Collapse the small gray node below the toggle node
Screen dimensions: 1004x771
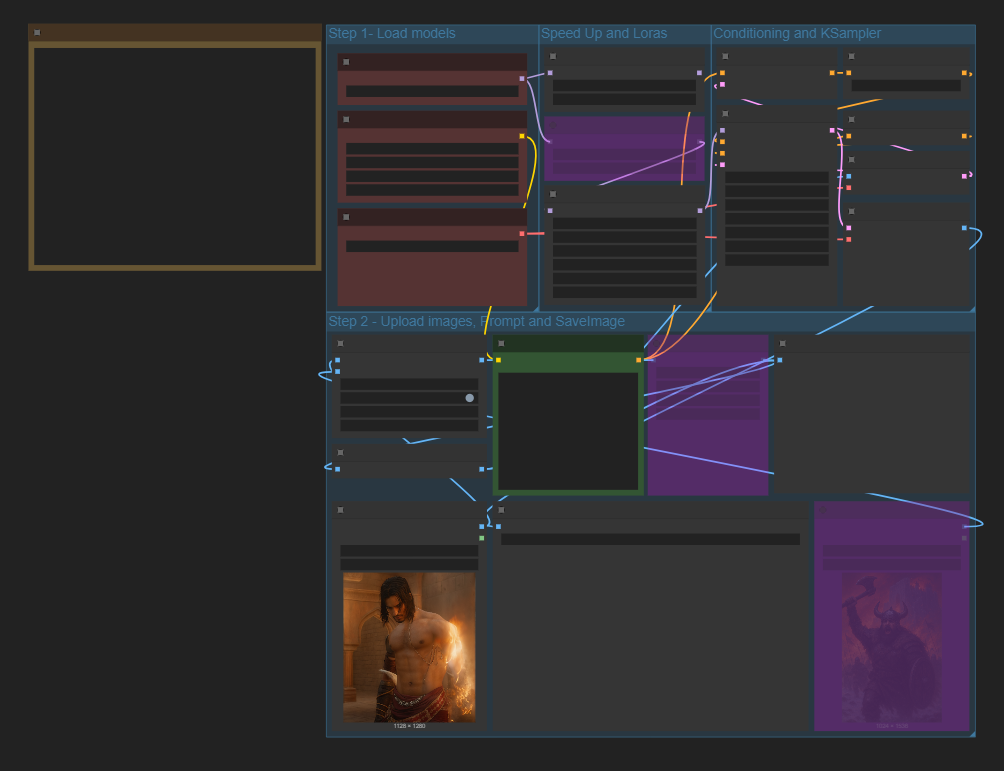click(341, 453)
